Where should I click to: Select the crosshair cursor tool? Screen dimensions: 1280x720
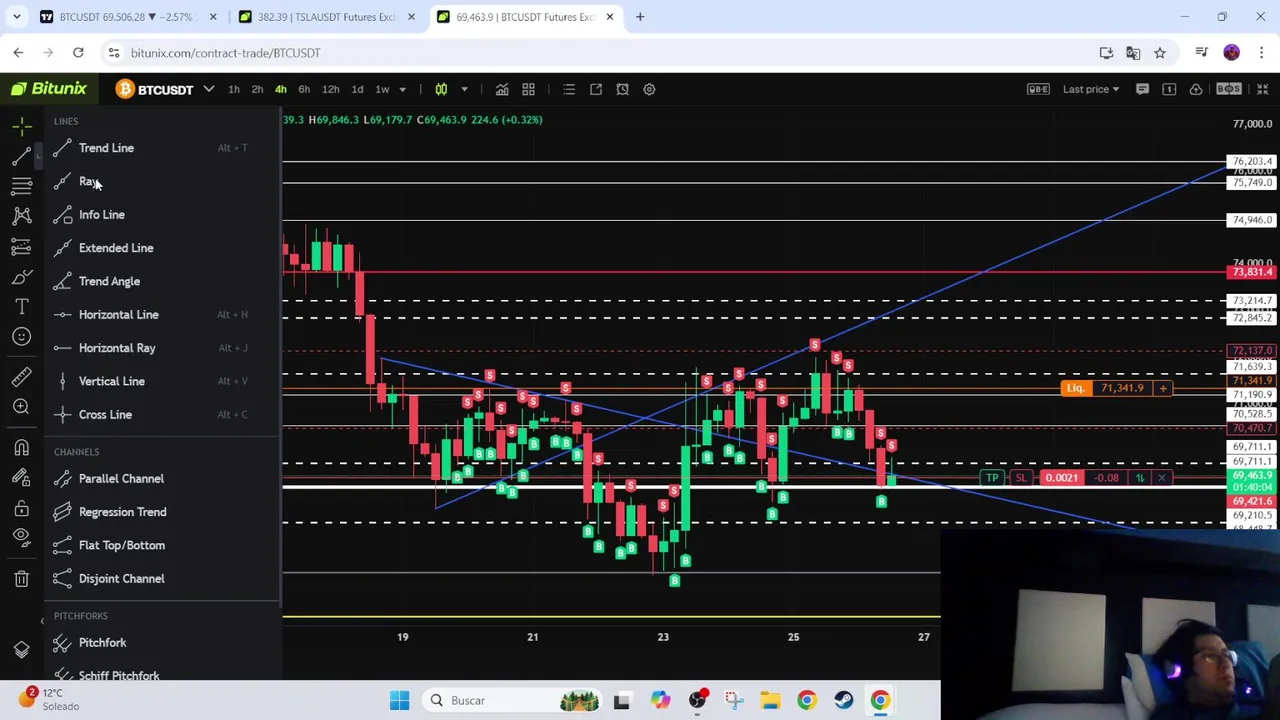point(22,126)
